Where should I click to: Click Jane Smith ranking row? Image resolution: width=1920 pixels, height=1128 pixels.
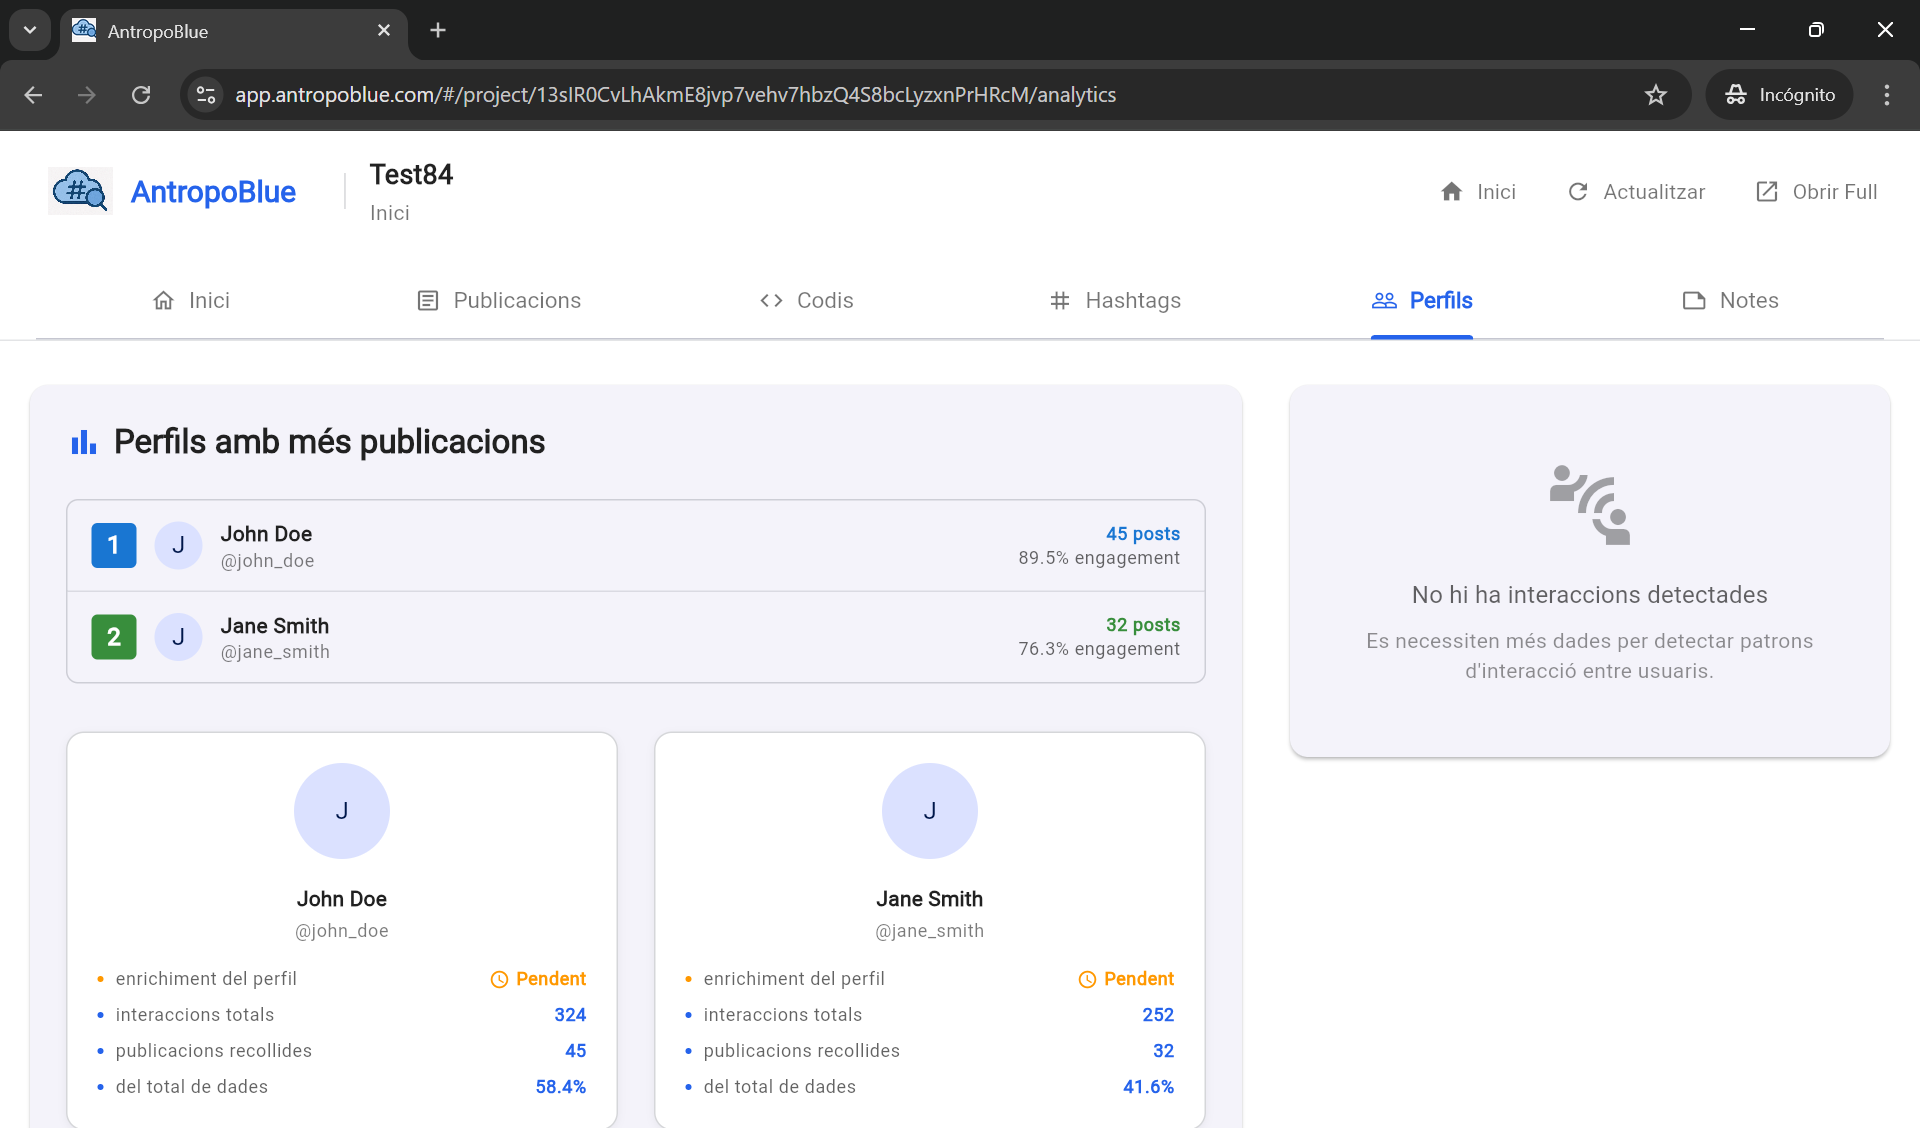coord(635,637)
